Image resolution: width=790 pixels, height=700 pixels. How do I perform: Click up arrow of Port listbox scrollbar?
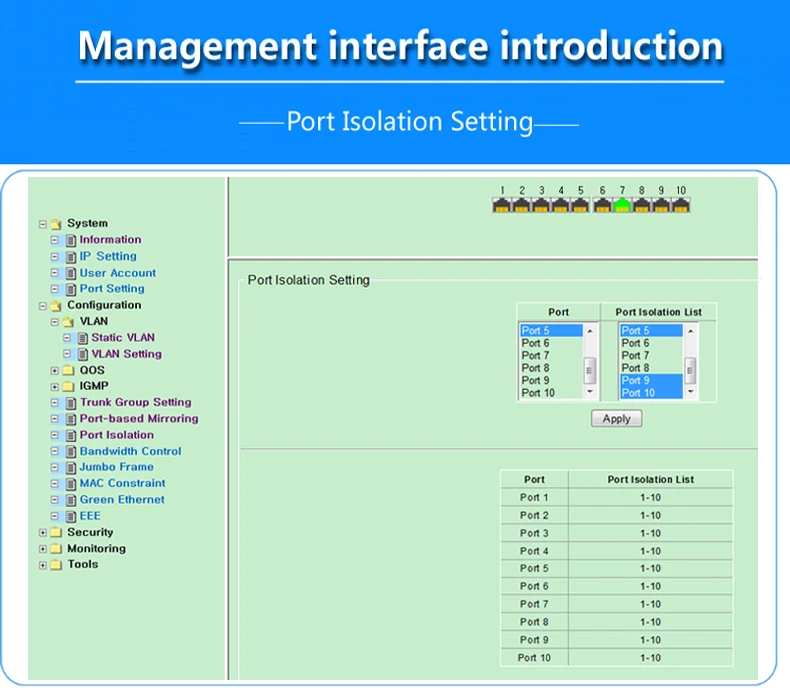coord(590,331)
